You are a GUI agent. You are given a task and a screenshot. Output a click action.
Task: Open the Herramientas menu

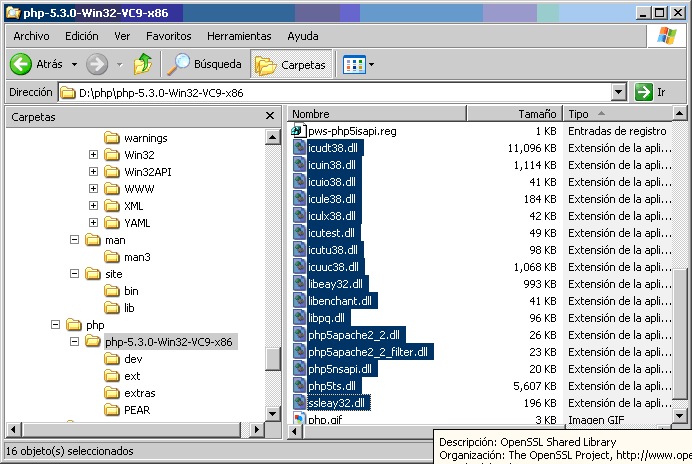point(239,36)
